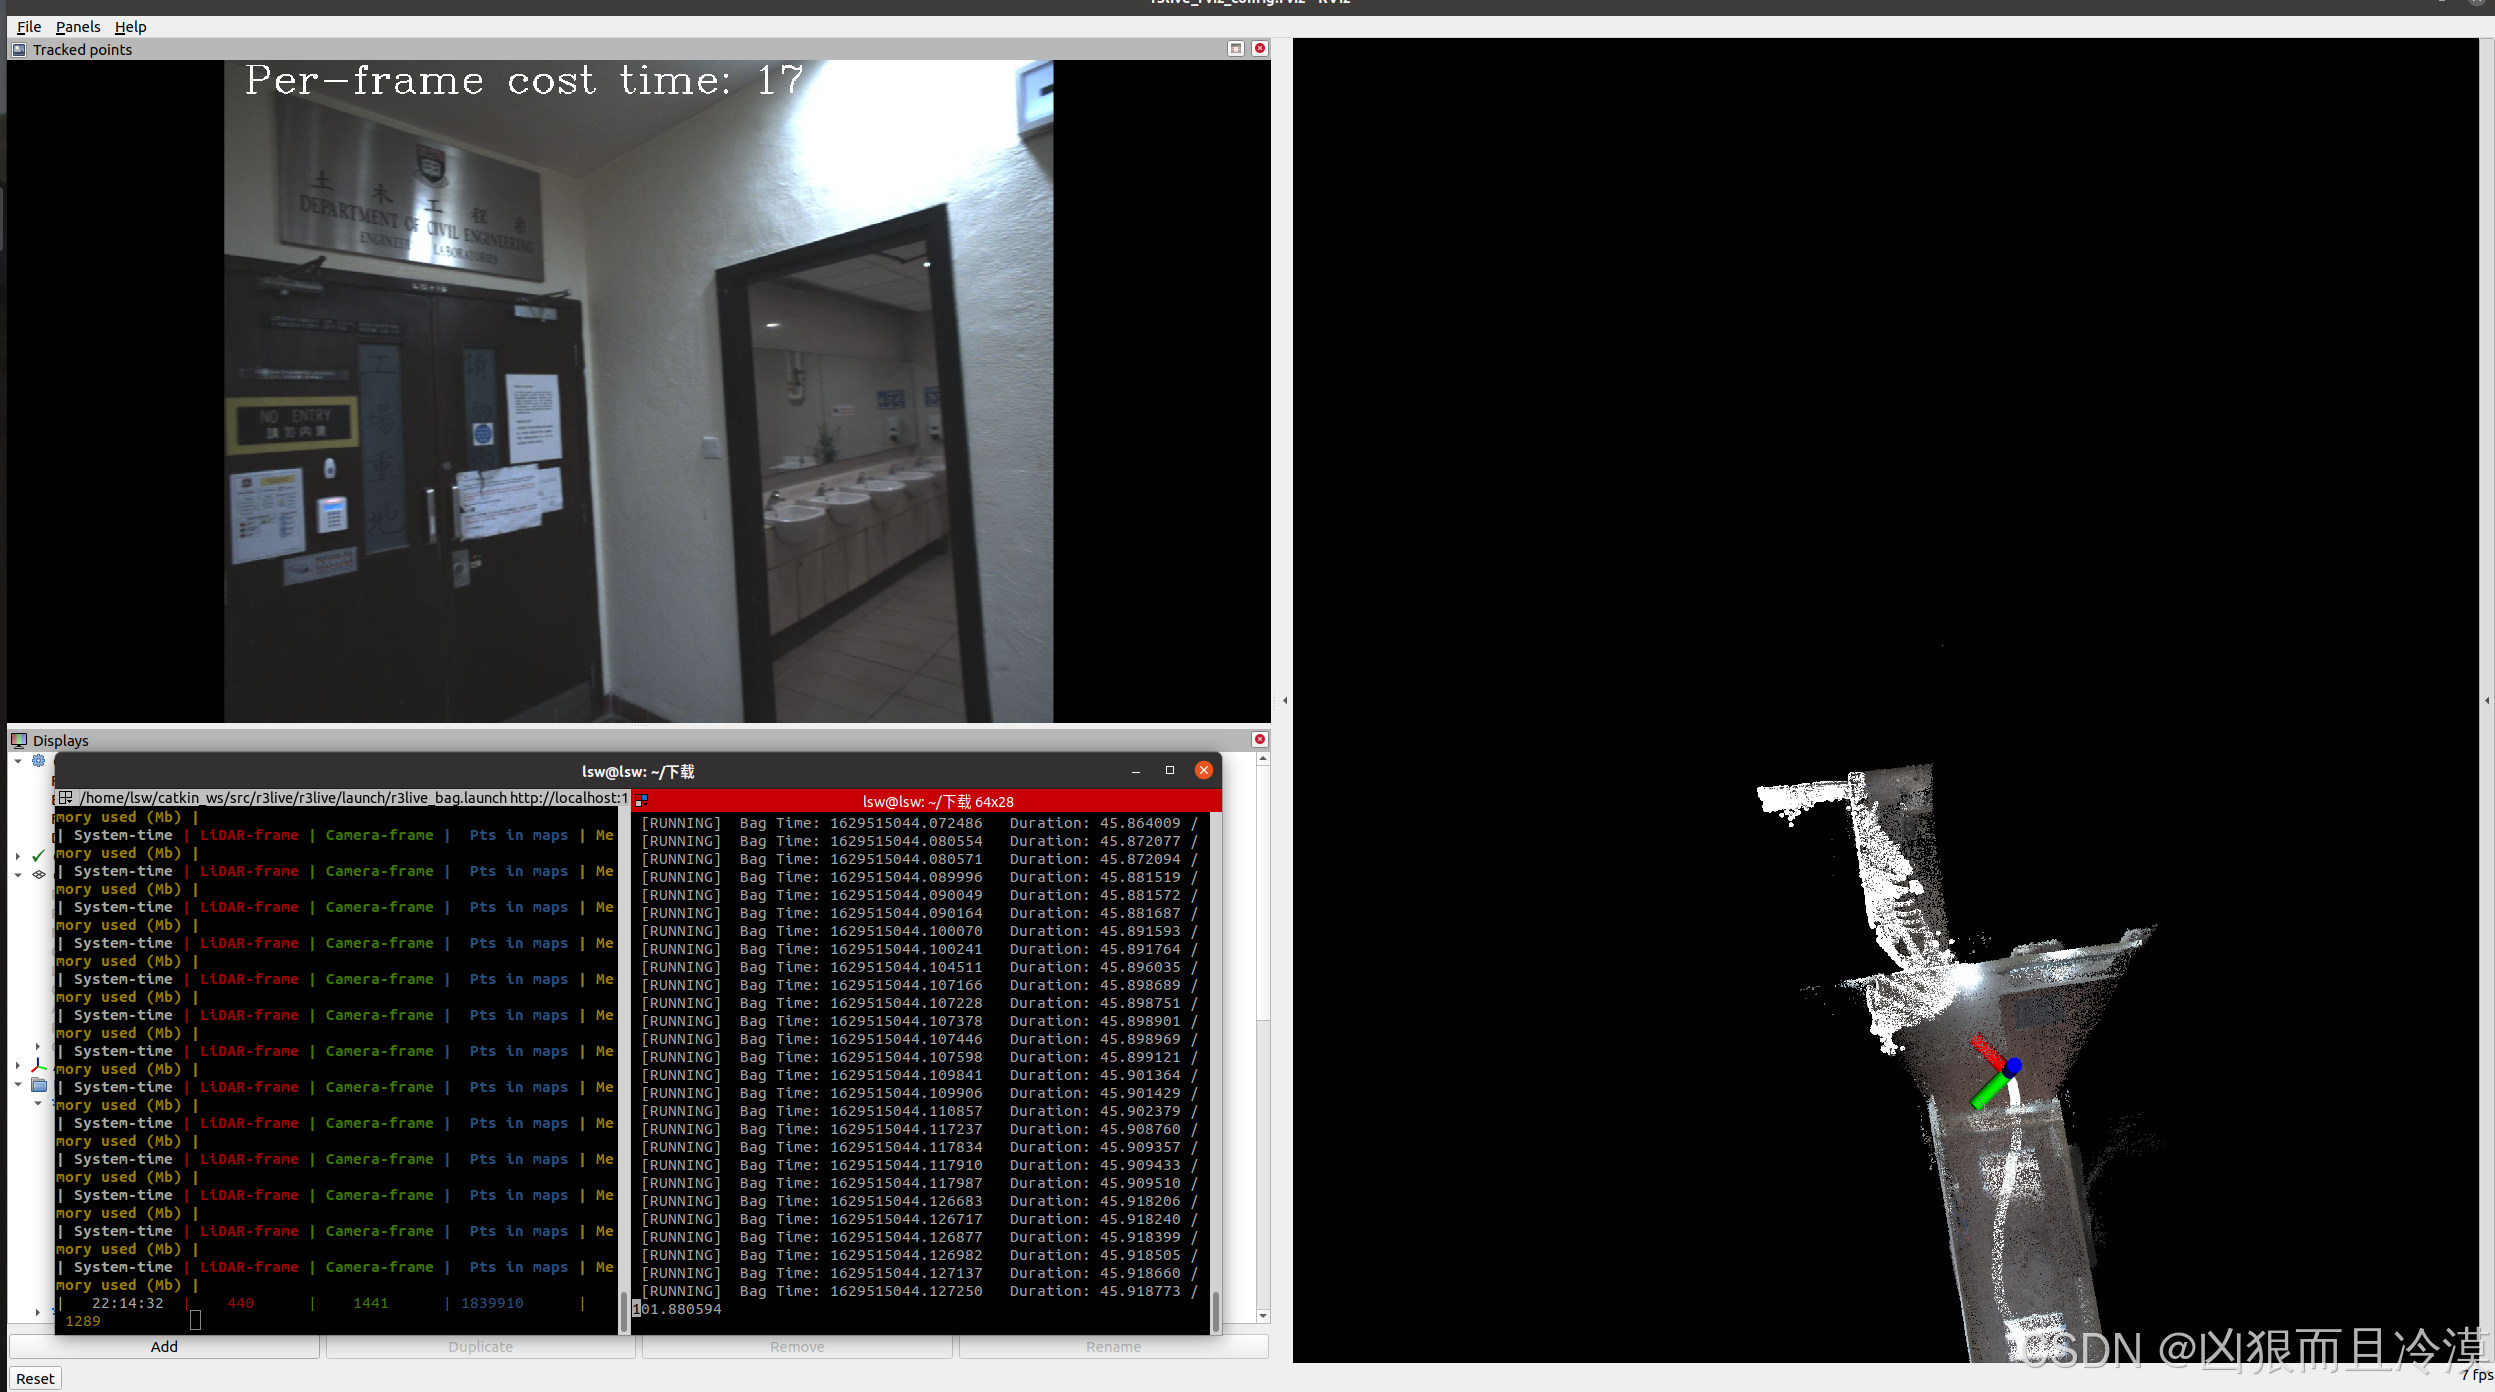Click the Axes display icon
2495x1392 pixels.
39,1066
